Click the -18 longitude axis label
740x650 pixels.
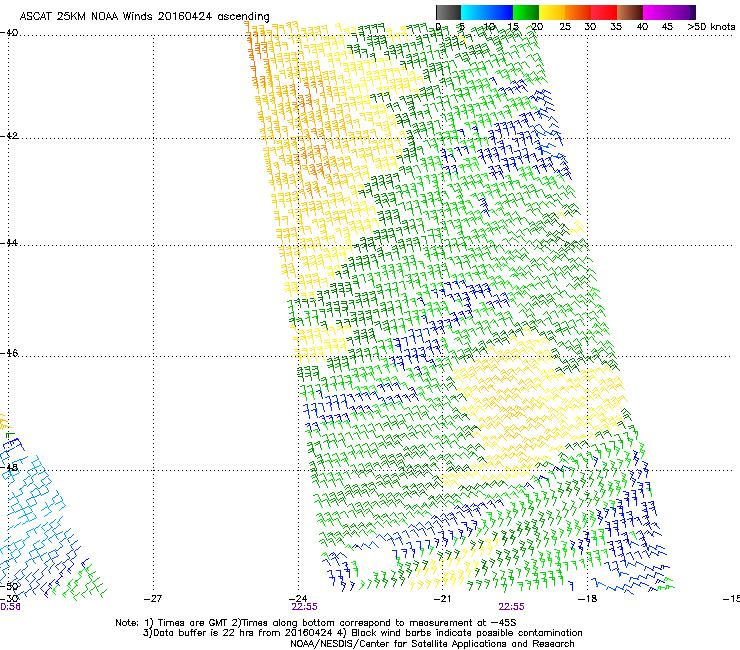tap(588, 599)
